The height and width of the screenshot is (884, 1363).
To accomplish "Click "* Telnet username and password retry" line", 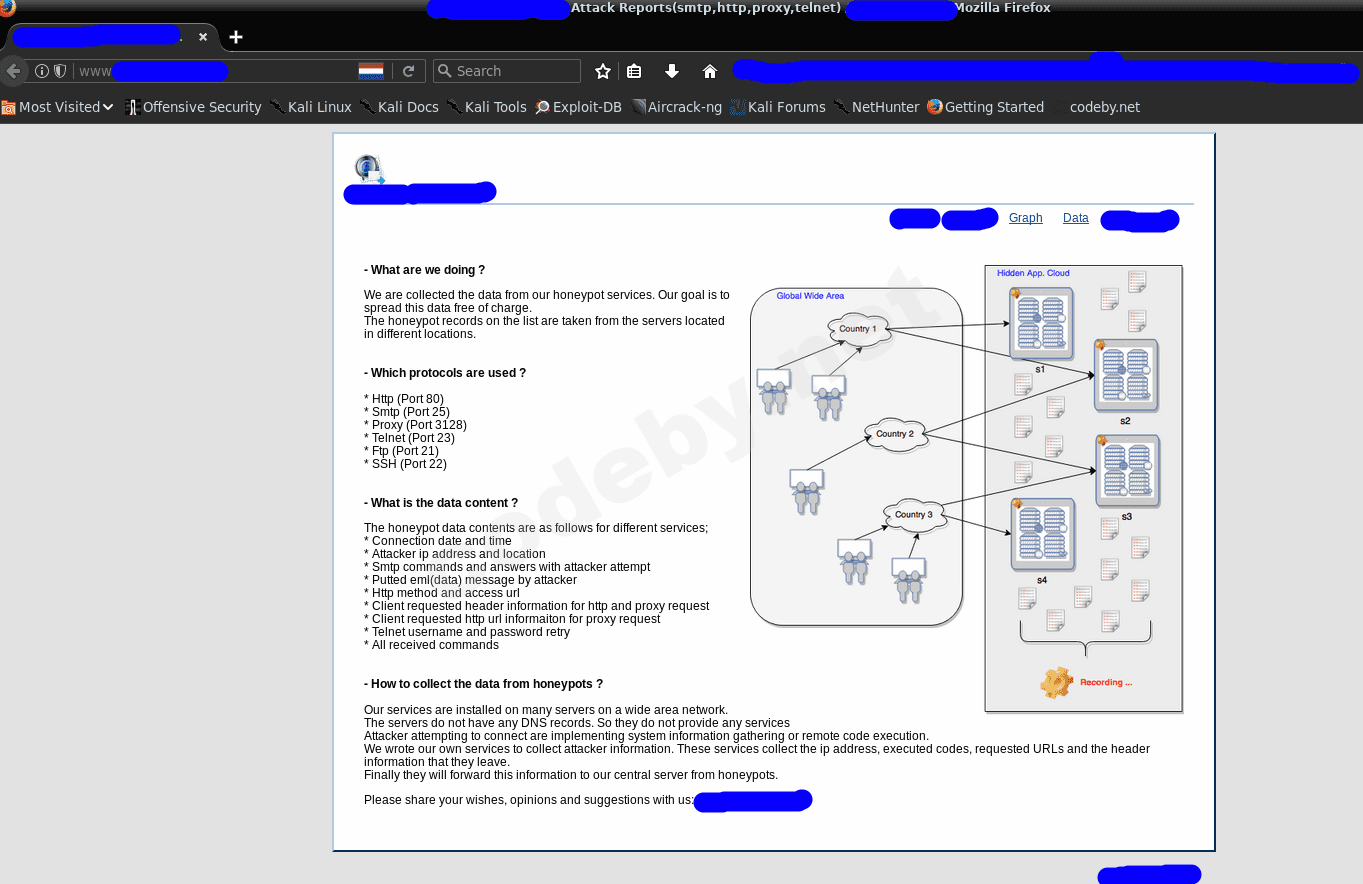I will pos(467,632).
